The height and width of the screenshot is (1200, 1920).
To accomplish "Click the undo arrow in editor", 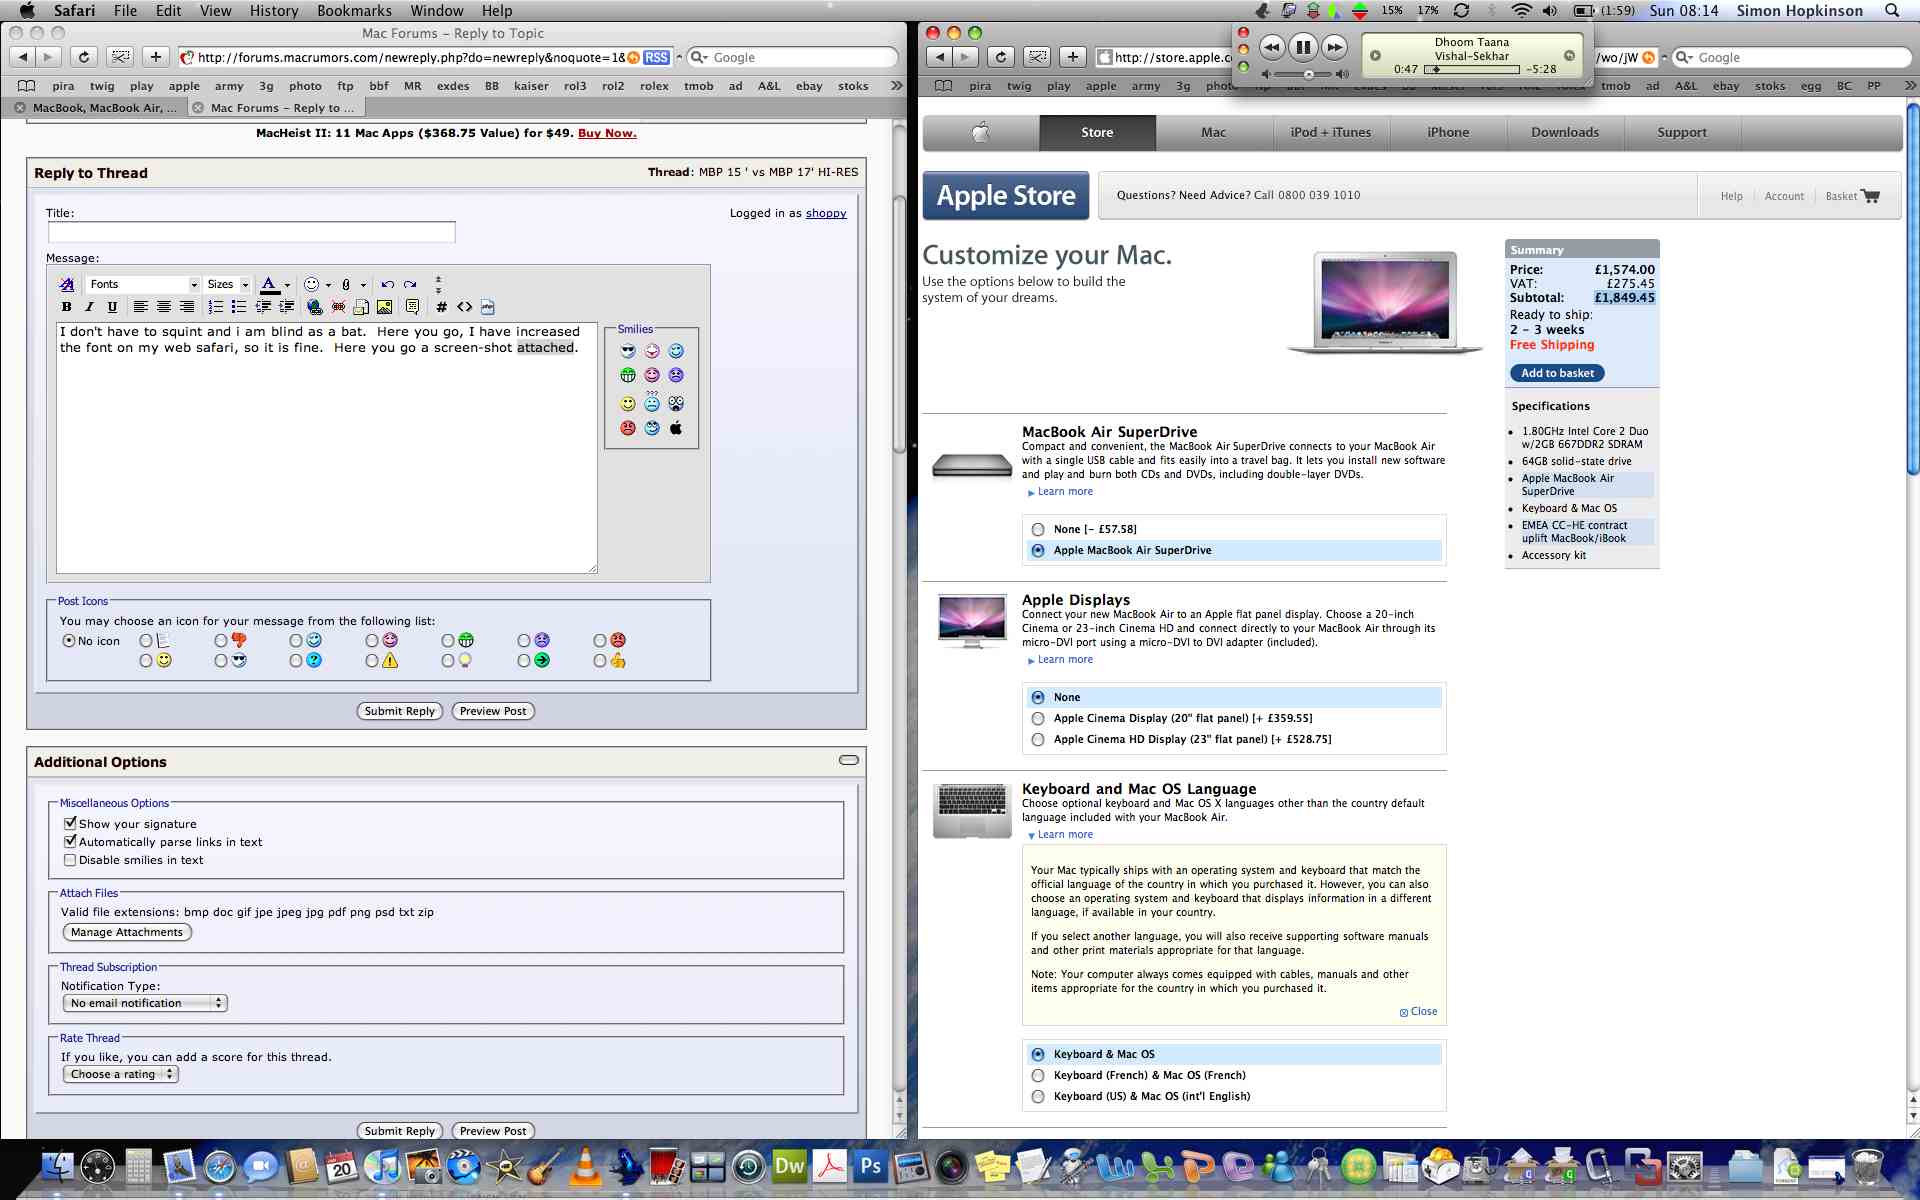I will tap(387, 285).
